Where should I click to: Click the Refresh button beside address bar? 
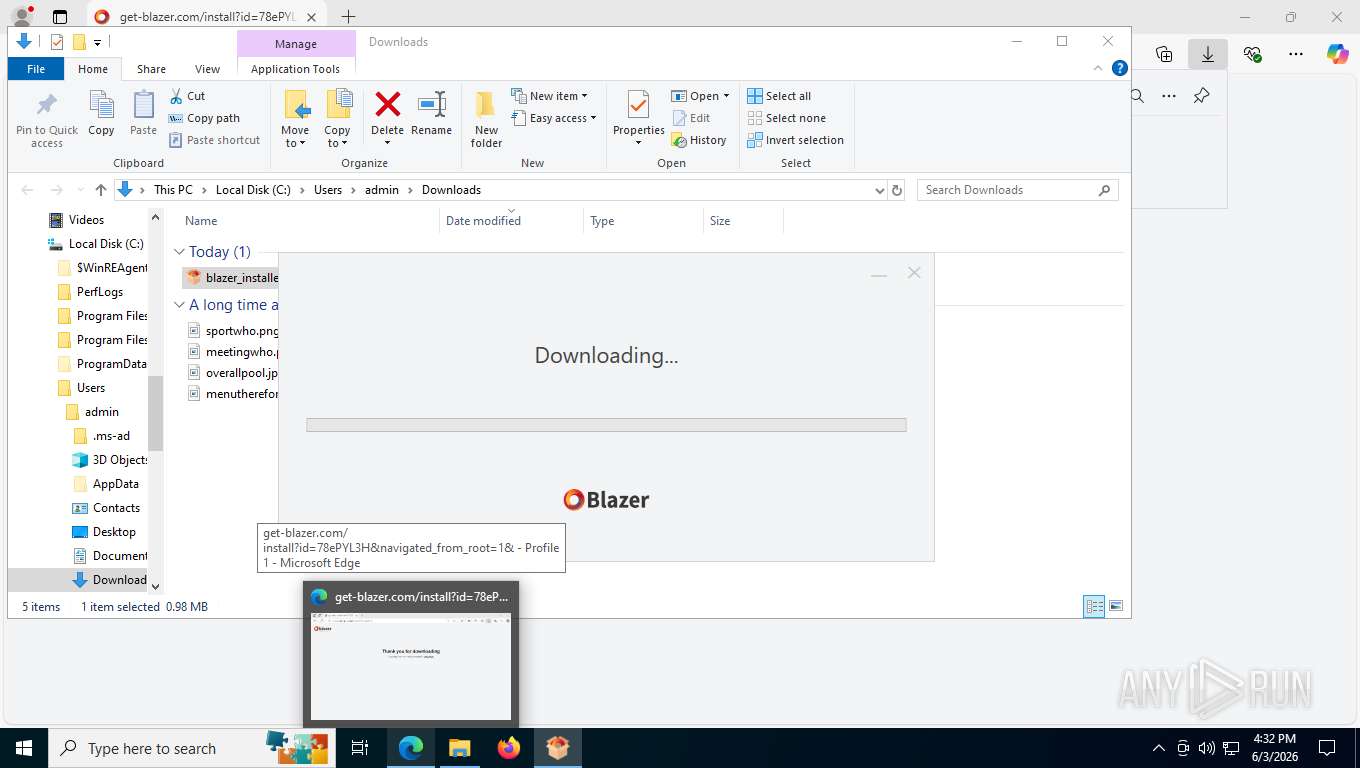point(897,190)
